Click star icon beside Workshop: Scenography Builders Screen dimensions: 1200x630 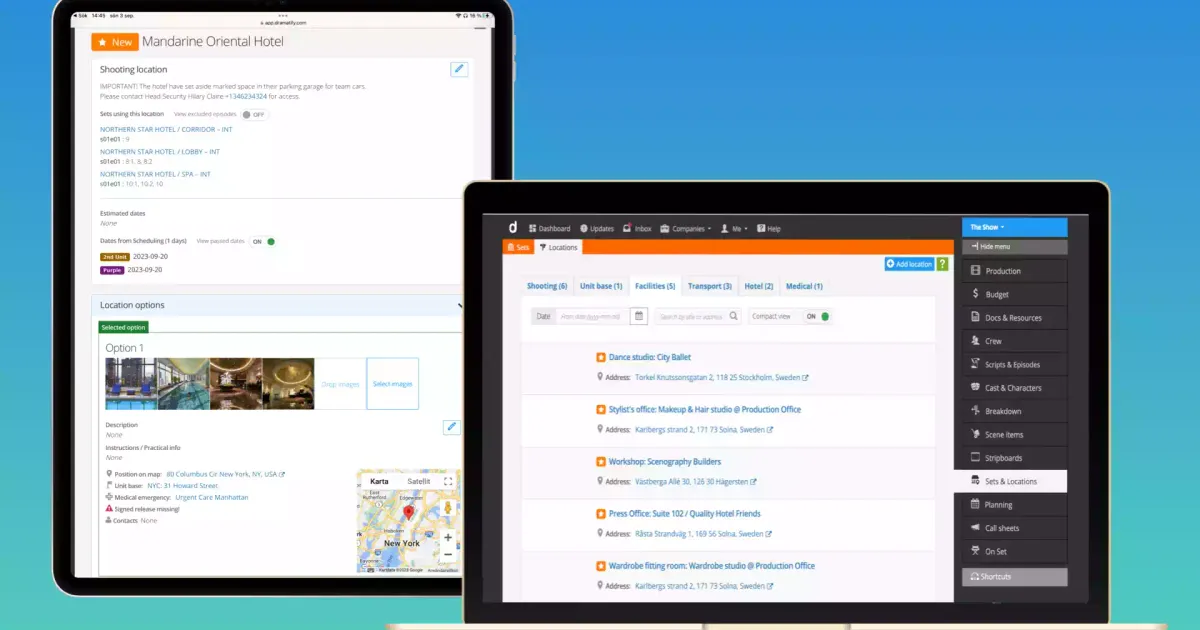pyautogui.click(x=600, y=462)
